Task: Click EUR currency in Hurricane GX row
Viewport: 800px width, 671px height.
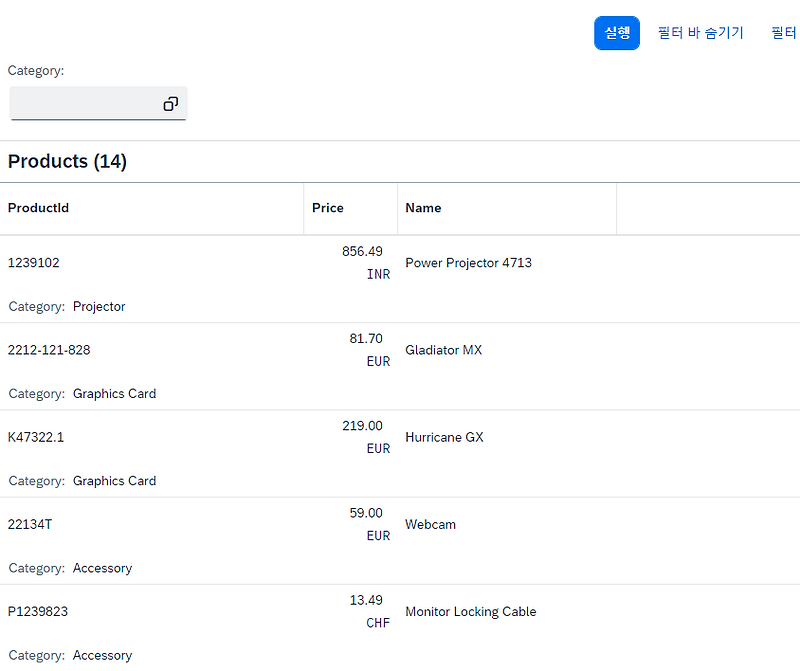Action: tap(378, 449)
